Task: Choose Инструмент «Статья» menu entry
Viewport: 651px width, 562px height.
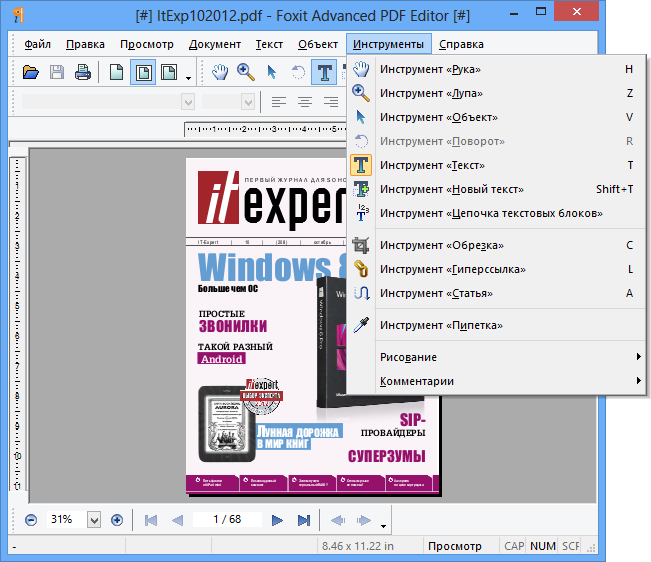Action: 497,293
